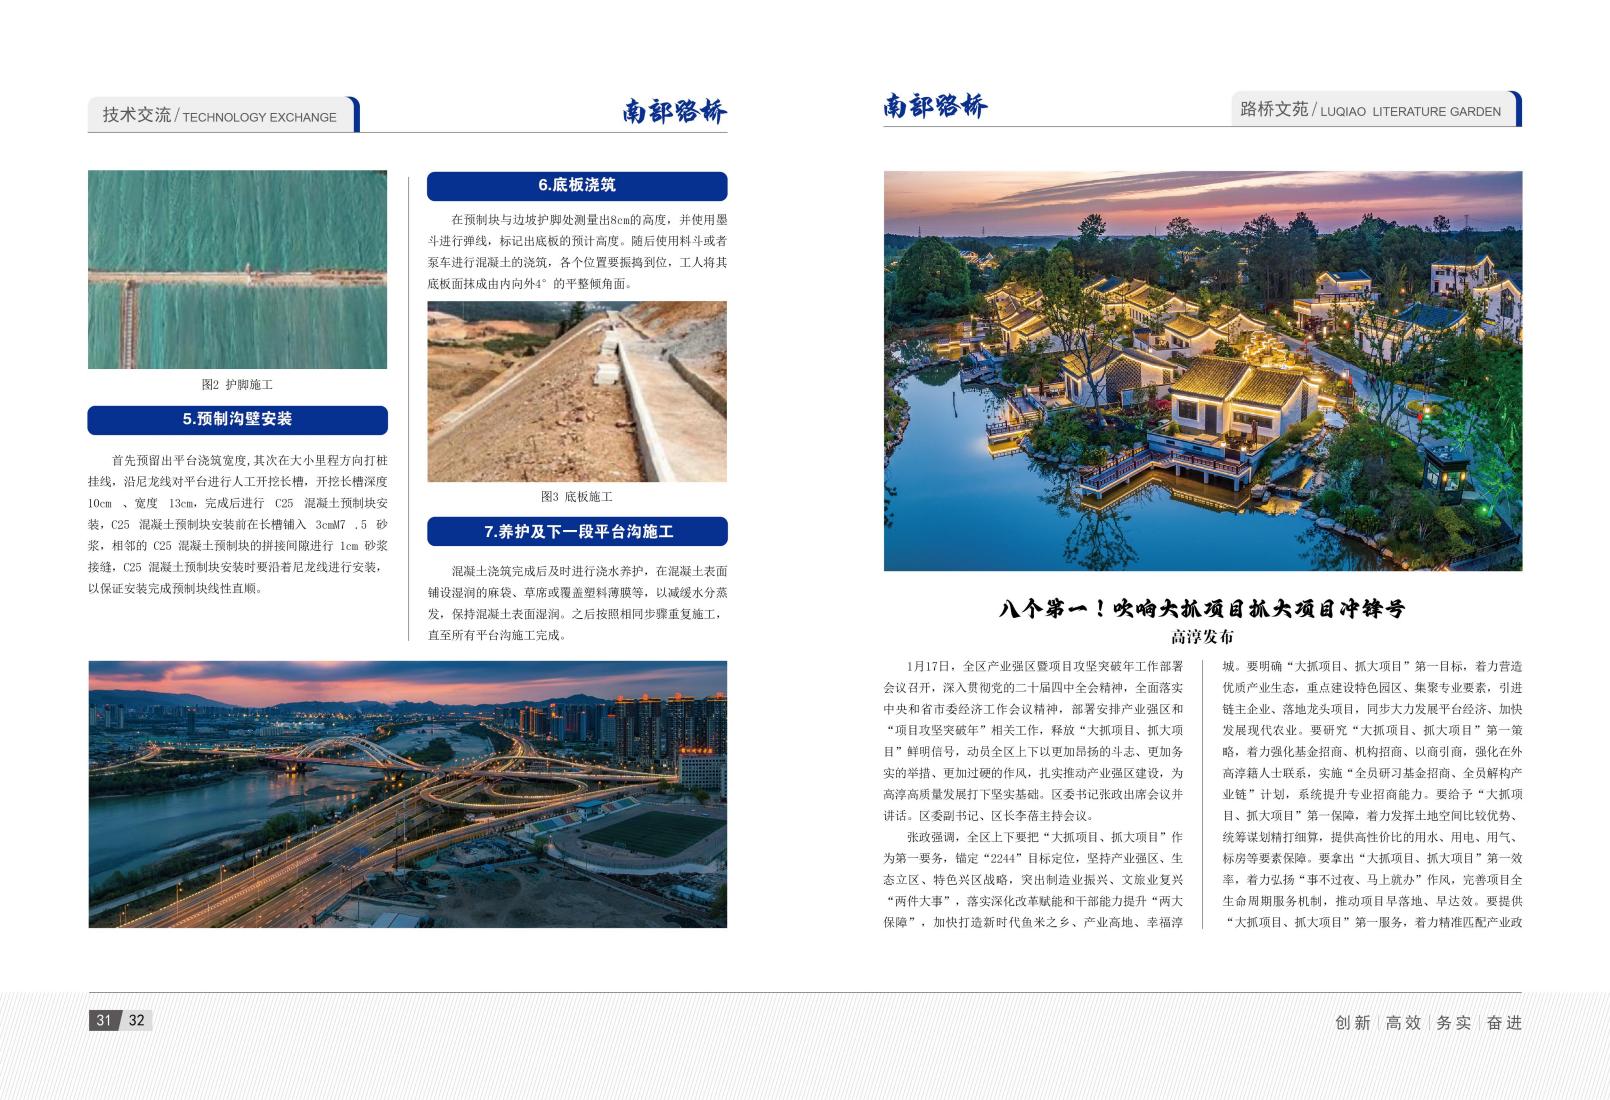Select the 图3 底板施工 ditch photo
The height and width of the screenshot is (1100, 1610).
577,392
